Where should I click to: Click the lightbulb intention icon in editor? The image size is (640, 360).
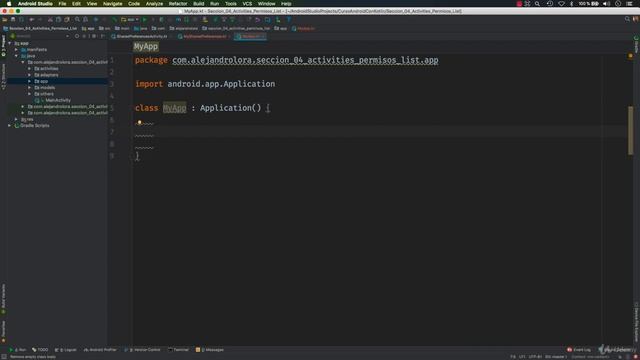[140, 122]
